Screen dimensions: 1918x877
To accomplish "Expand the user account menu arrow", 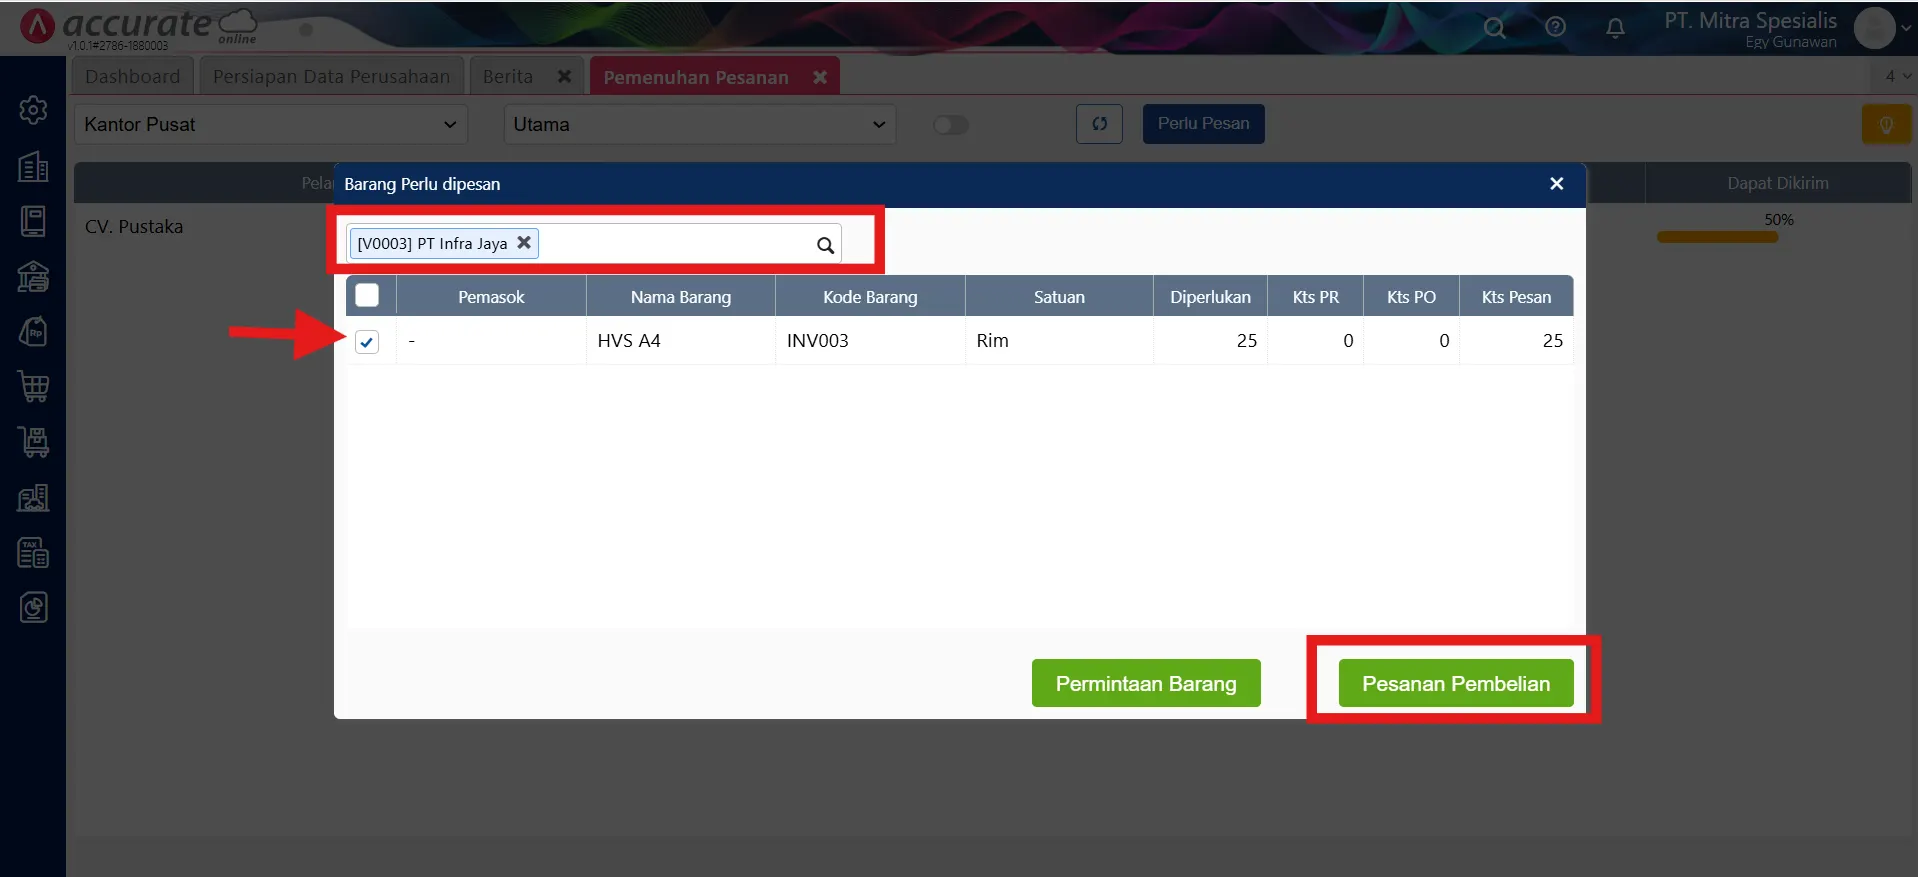I will pos(1906,28).
